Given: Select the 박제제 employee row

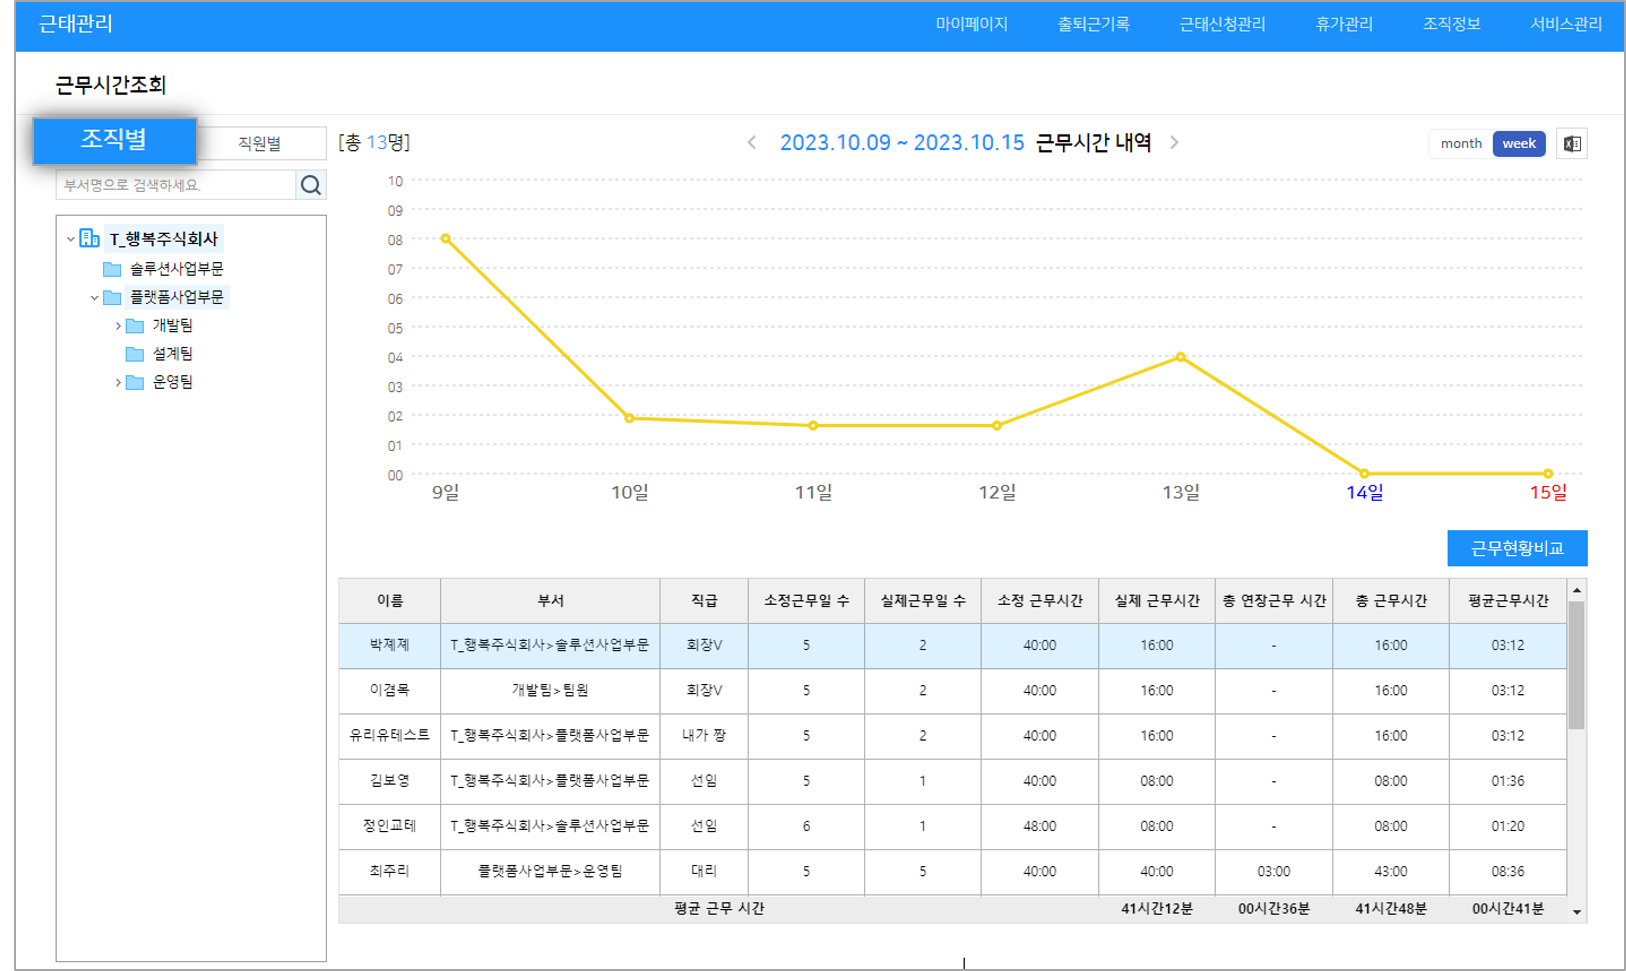Looking at the screenshot, I should tap(952, 646).
